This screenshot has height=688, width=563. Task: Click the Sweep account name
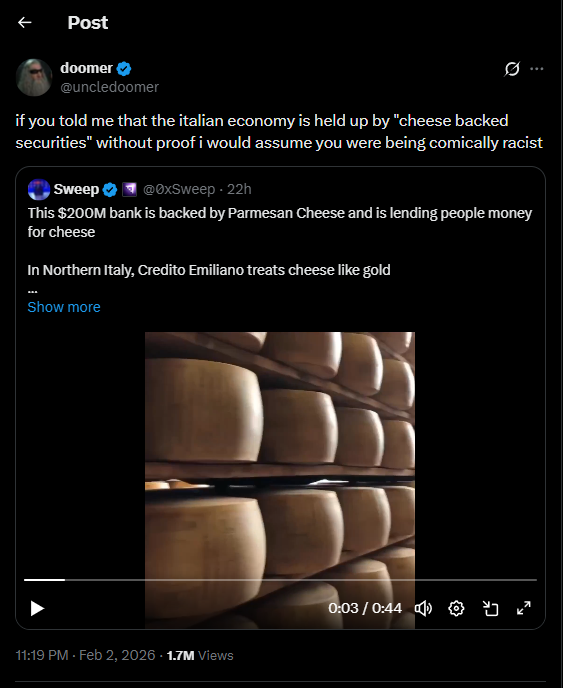coord(76,189)
